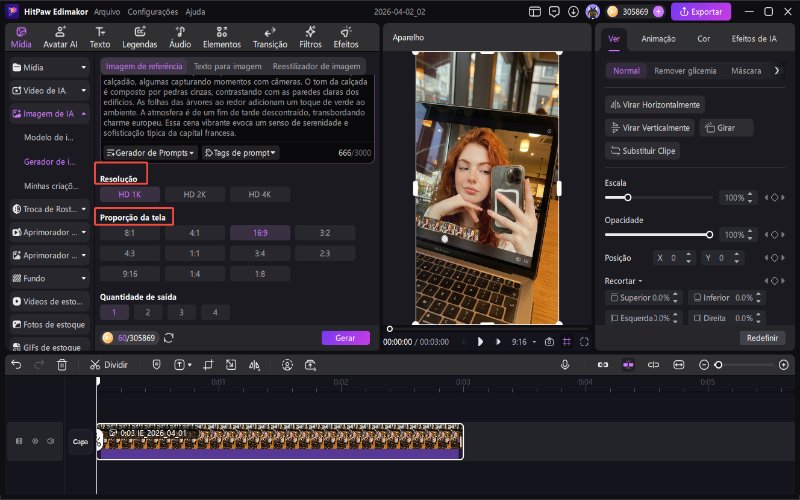Click the Virar Horizontalmente button

pos(655,105)
